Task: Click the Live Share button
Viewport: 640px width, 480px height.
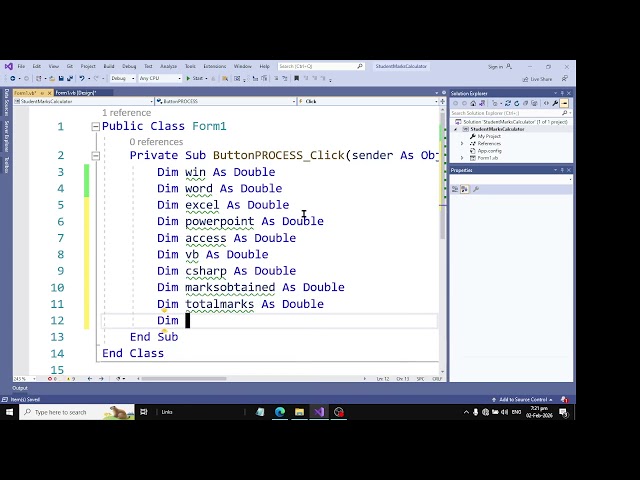Action: (537, 79)
